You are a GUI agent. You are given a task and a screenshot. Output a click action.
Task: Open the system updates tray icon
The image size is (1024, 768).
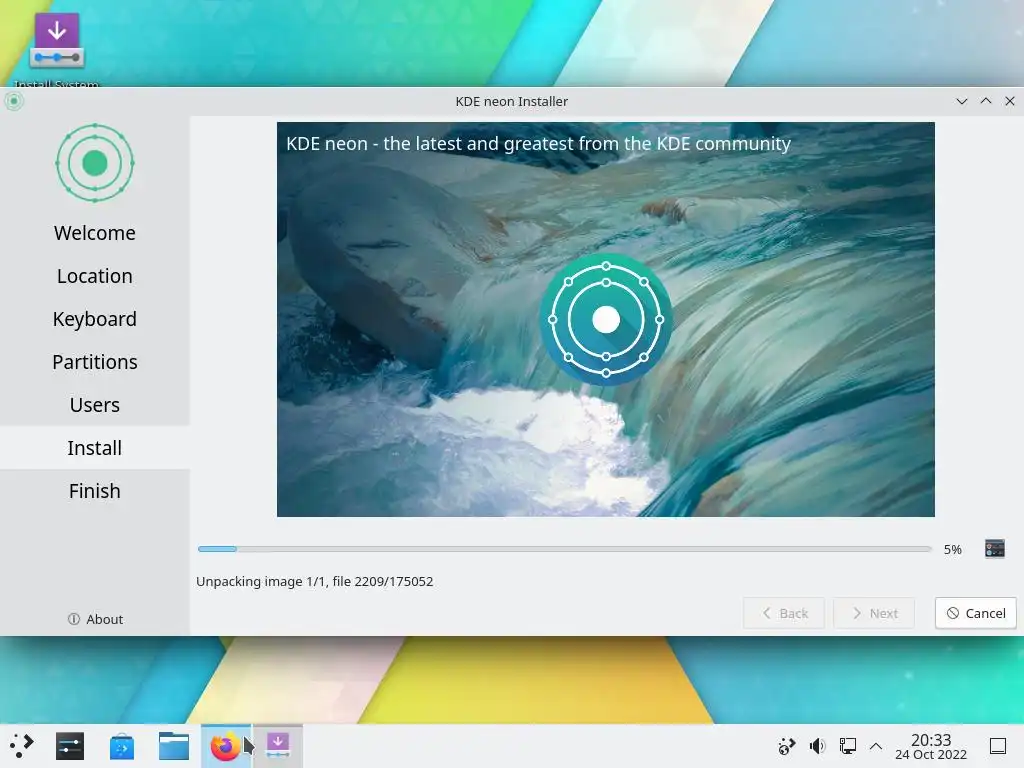pos(786,746)
